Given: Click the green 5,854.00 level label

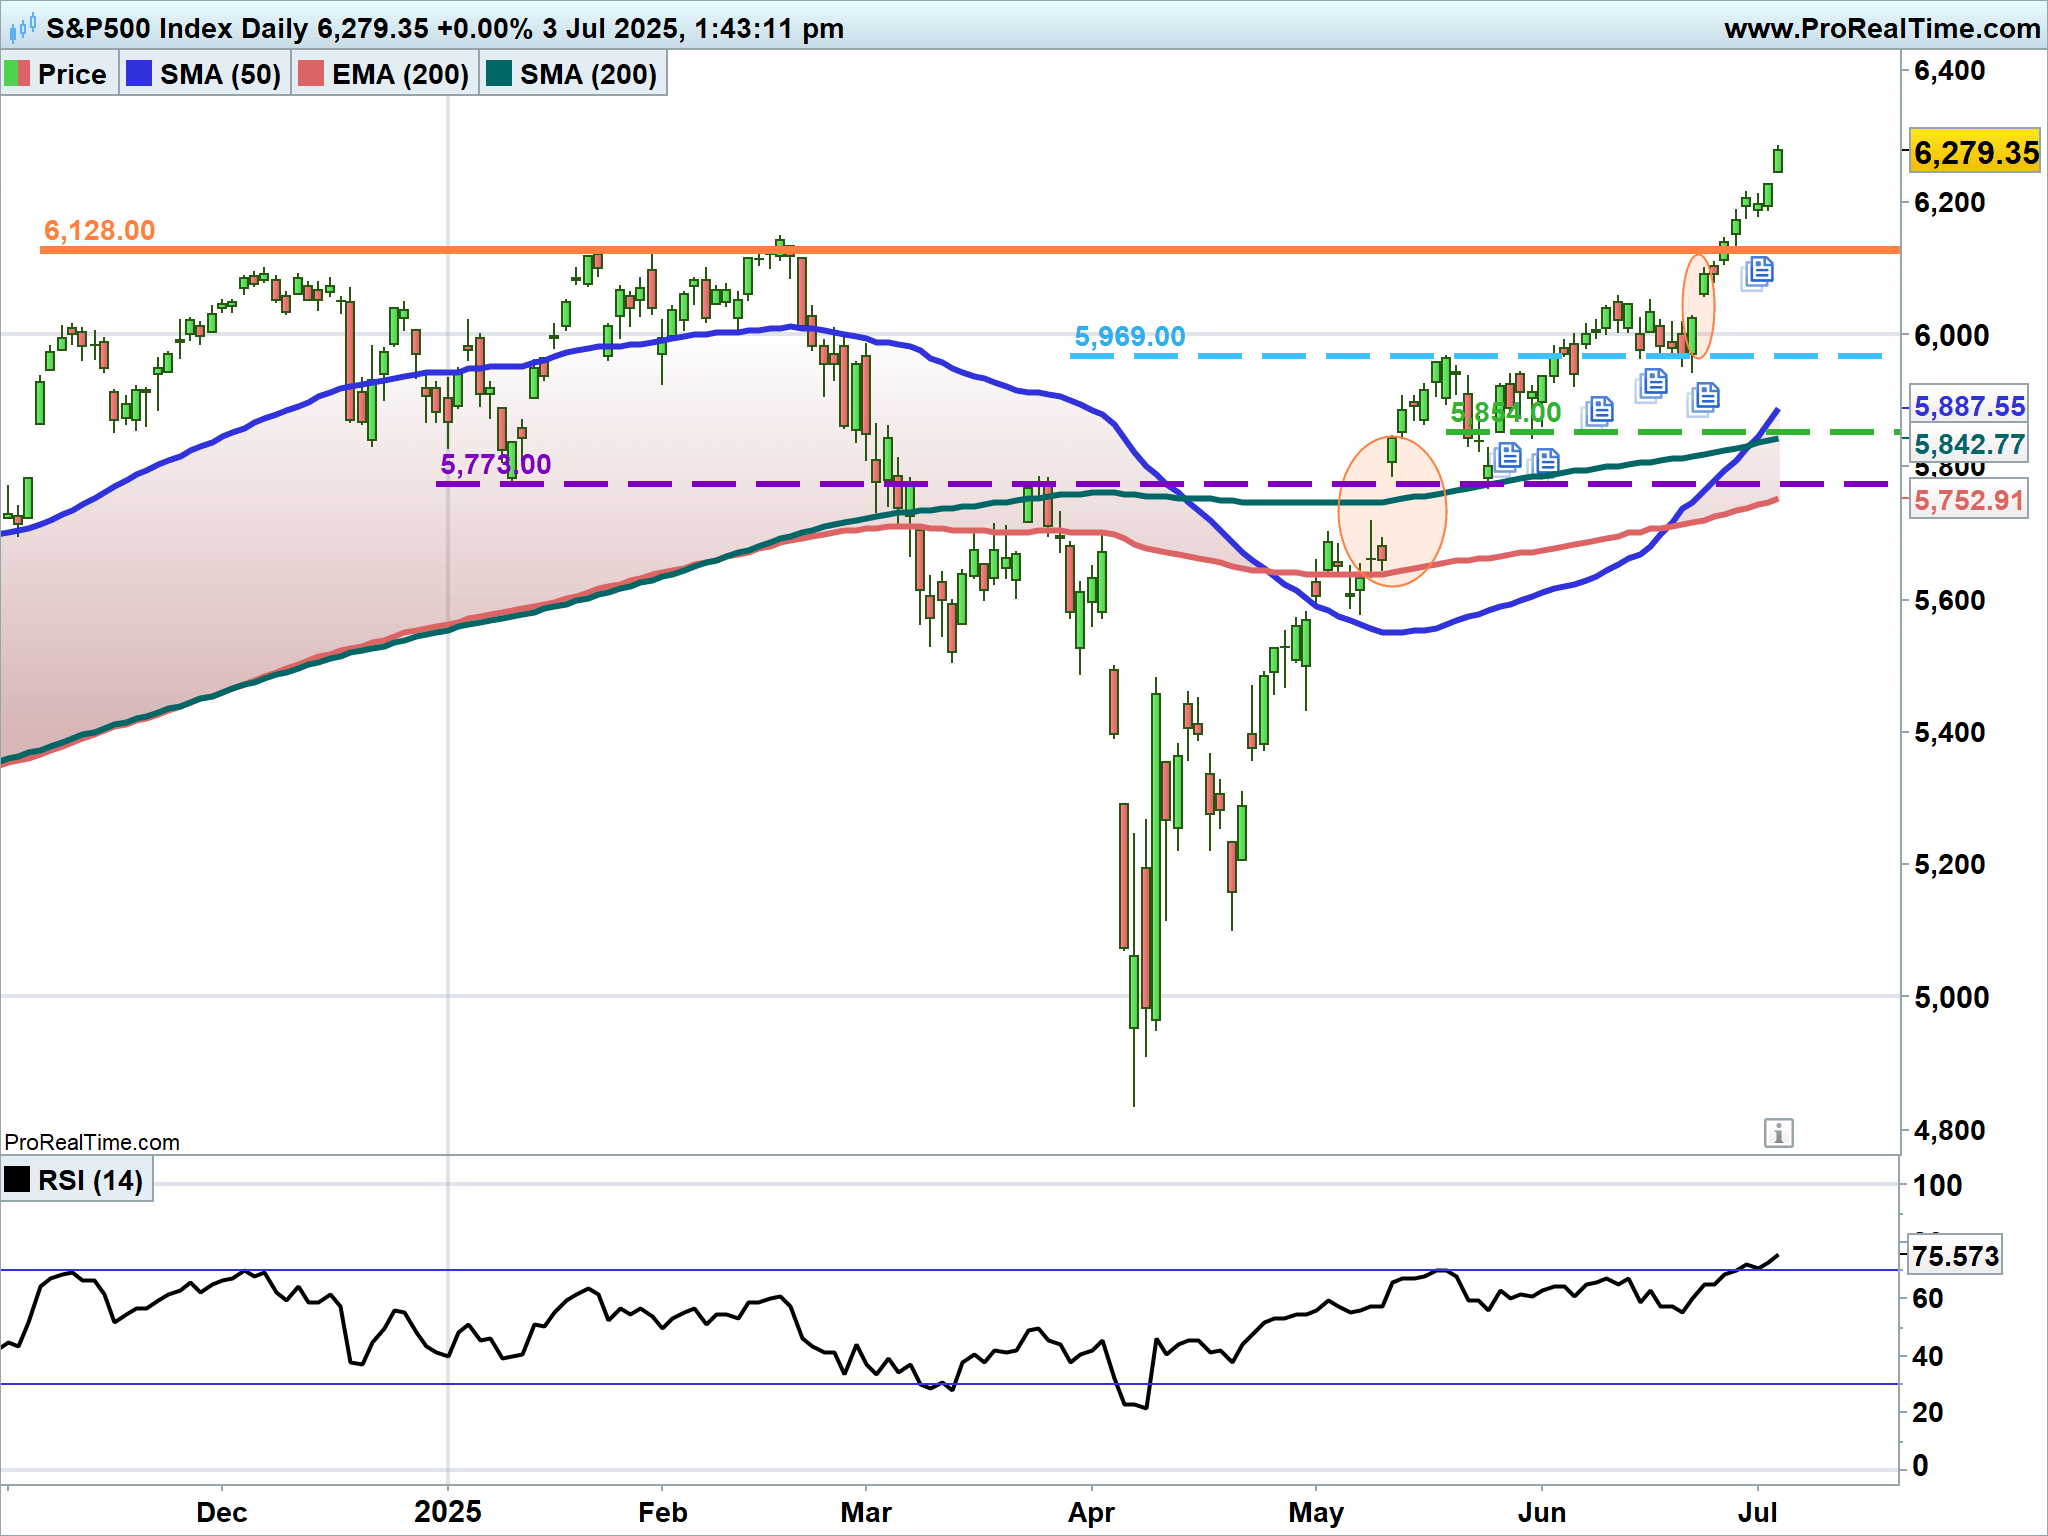Looking at the screenshot, I should [1505, 412].
